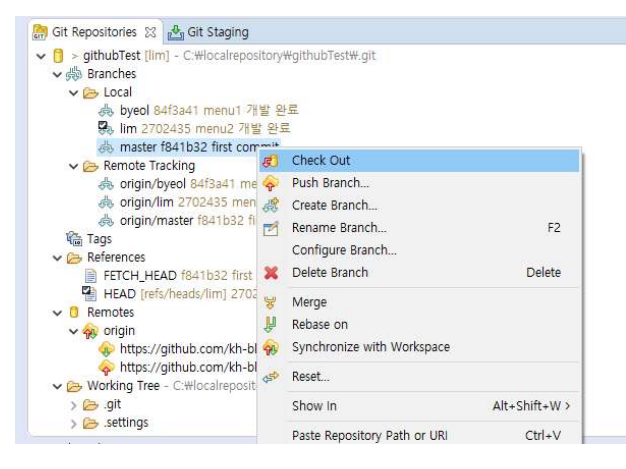Image resolution: width=626 pixels, height=469 pixels.
Task: Select master f841b32 first commit row
Action: (188, 147)
